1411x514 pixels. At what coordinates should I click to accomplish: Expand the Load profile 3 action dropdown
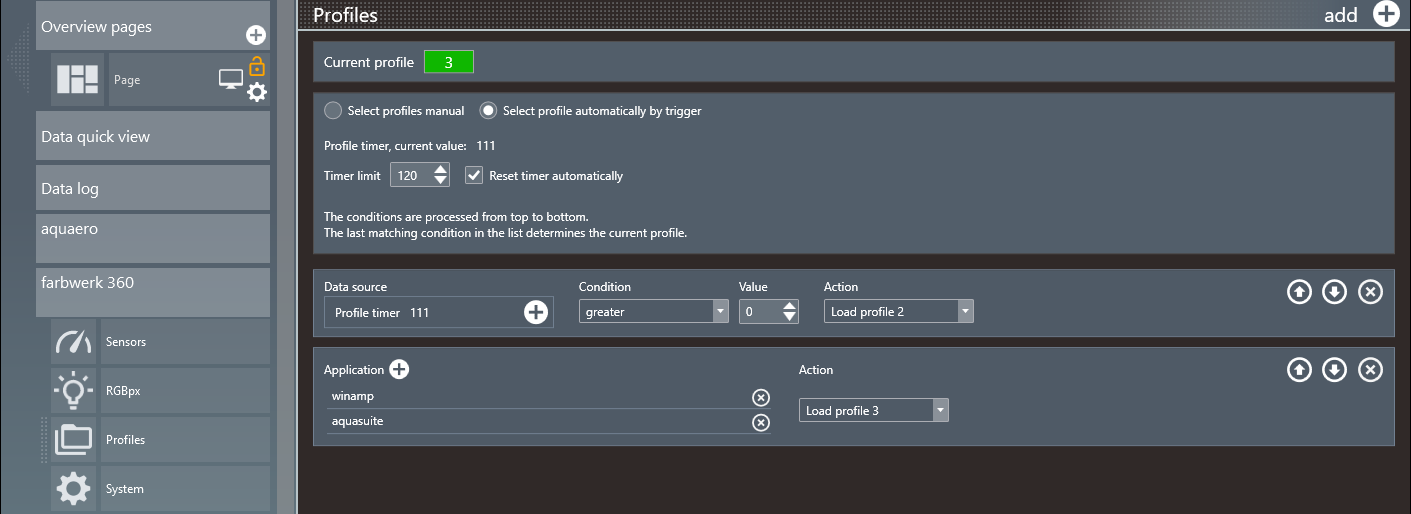pos(873,411)
